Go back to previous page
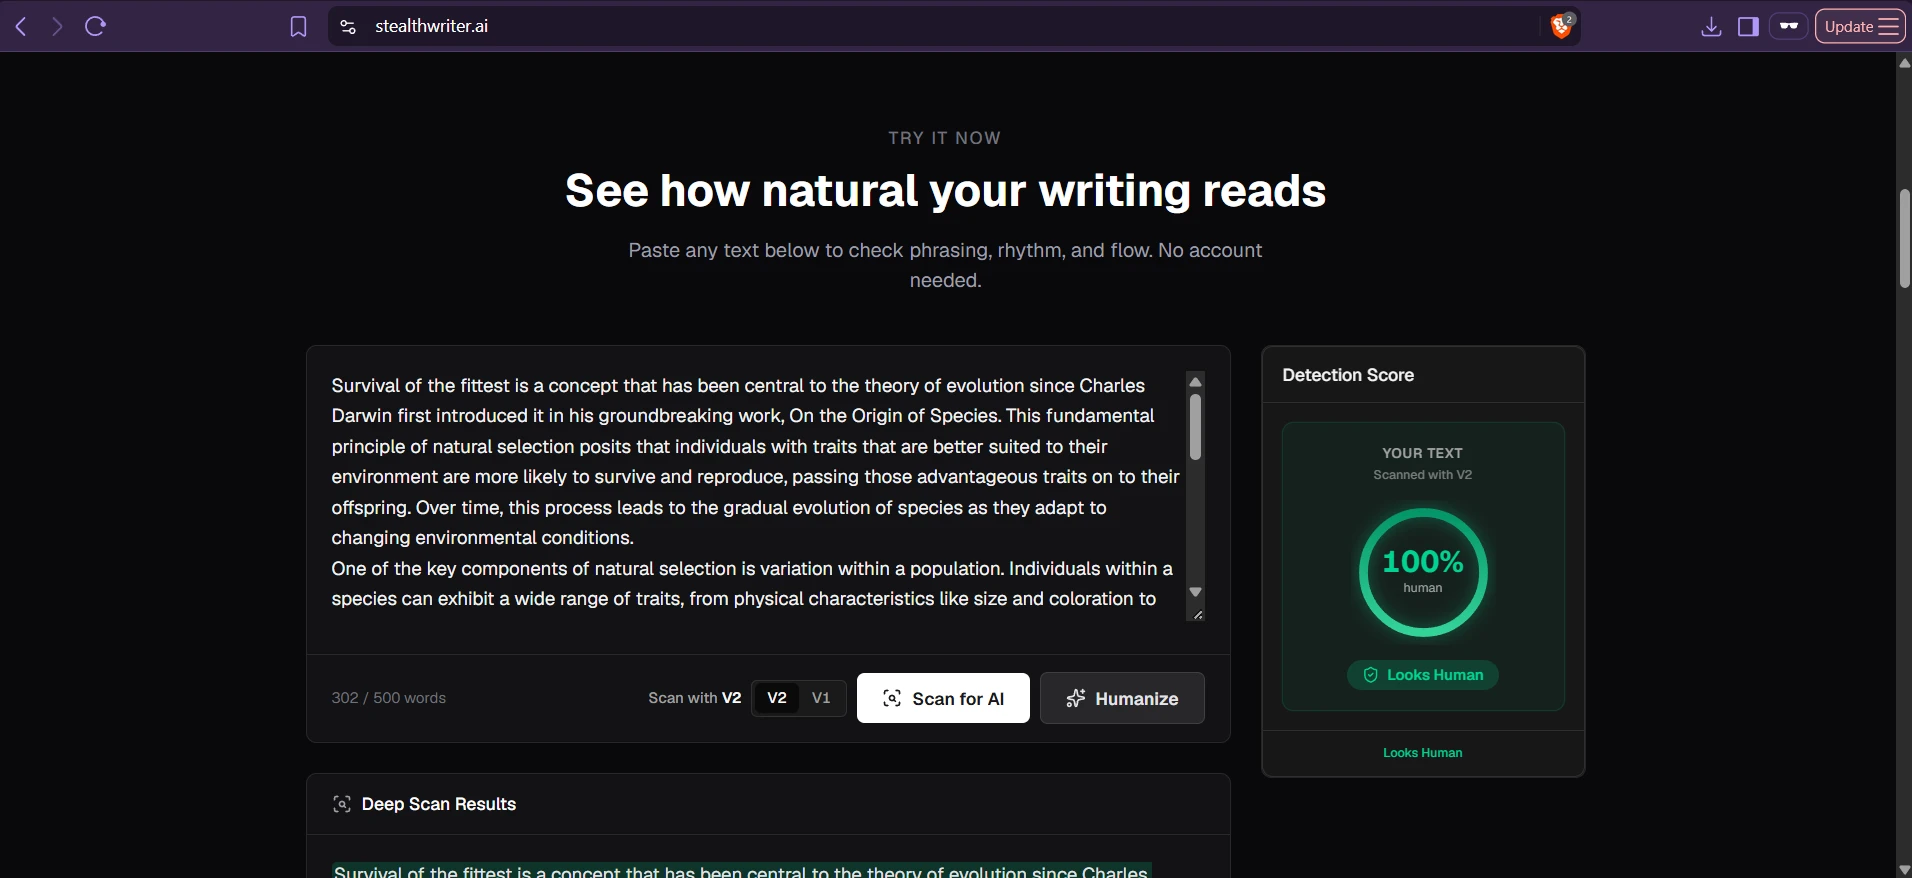Screen dimensions: 1912x878 (21, 26)
